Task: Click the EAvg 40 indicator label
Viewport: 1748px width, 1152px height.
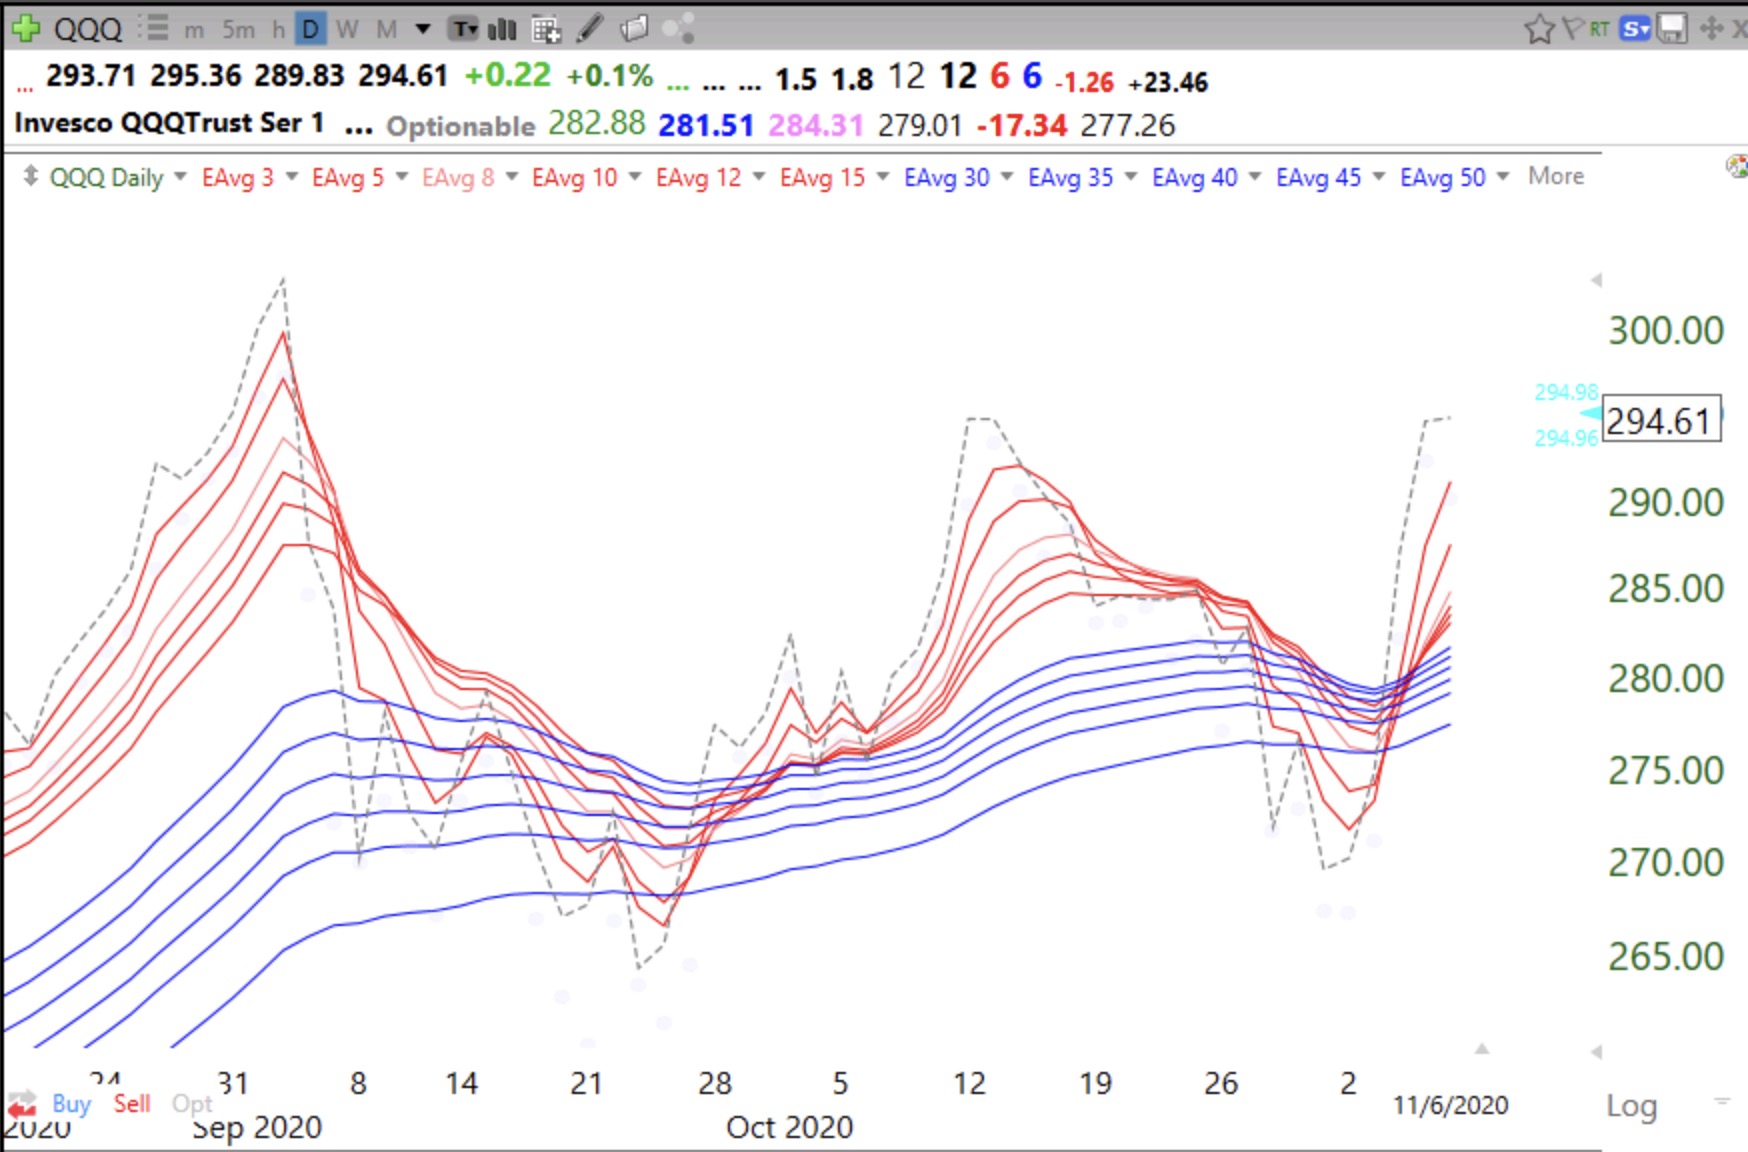Action: click(1195, 177)
